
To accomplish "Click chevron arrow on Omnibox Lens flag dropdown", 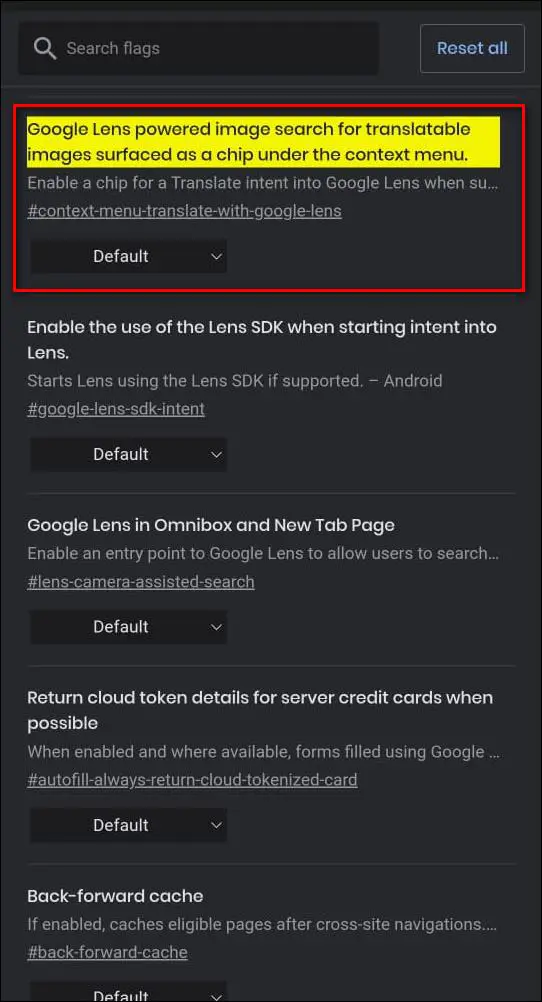I will point(216,627).
